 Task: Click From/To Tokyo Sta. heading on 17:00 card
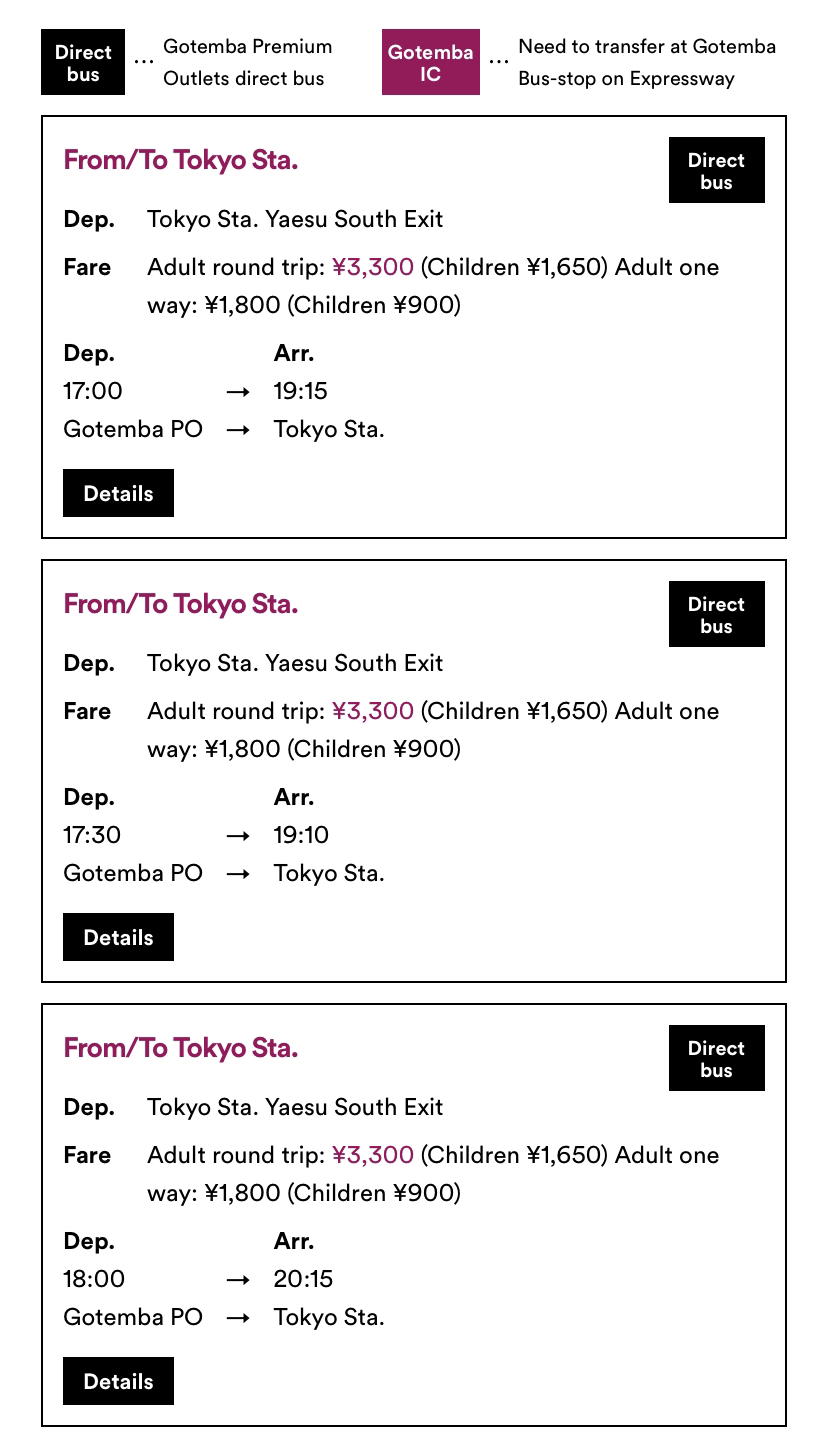180,160
